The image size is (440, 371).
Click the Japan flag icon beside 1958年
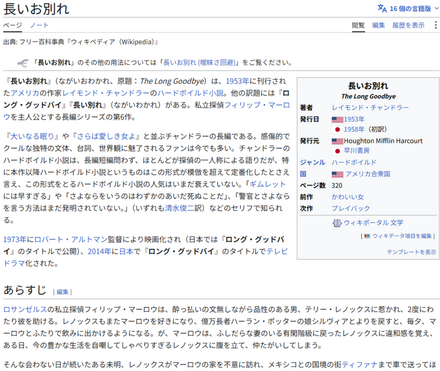(x=337, y=129)
